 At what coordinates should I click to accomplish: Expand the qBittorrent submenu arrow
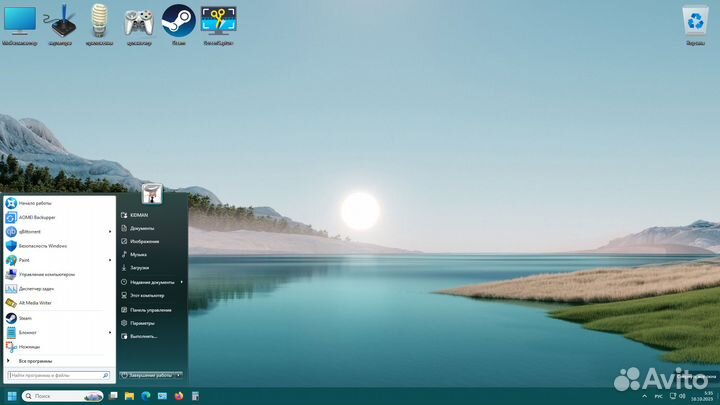pos(109,231)
